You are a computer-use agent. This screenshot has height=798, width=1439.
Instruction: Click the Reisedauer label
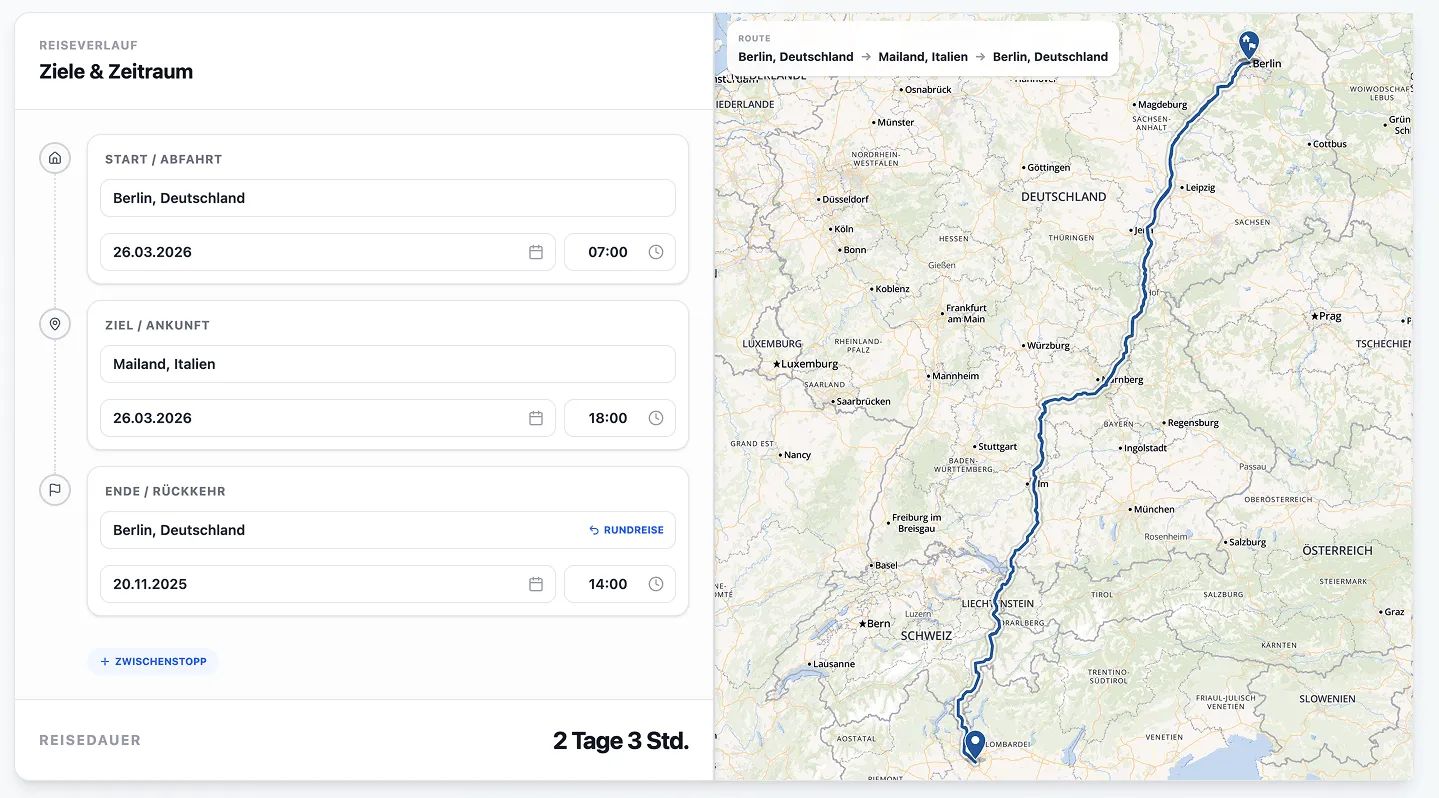click(90, 741)
